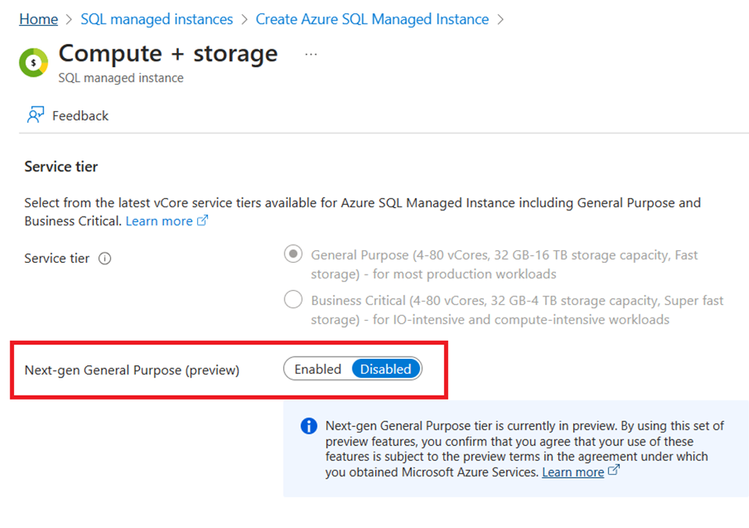The height and width of the screenshot is (528, 749).
Task: Click the chevron after Create Azure SQL Managed Instance
Action: point(500,19)
